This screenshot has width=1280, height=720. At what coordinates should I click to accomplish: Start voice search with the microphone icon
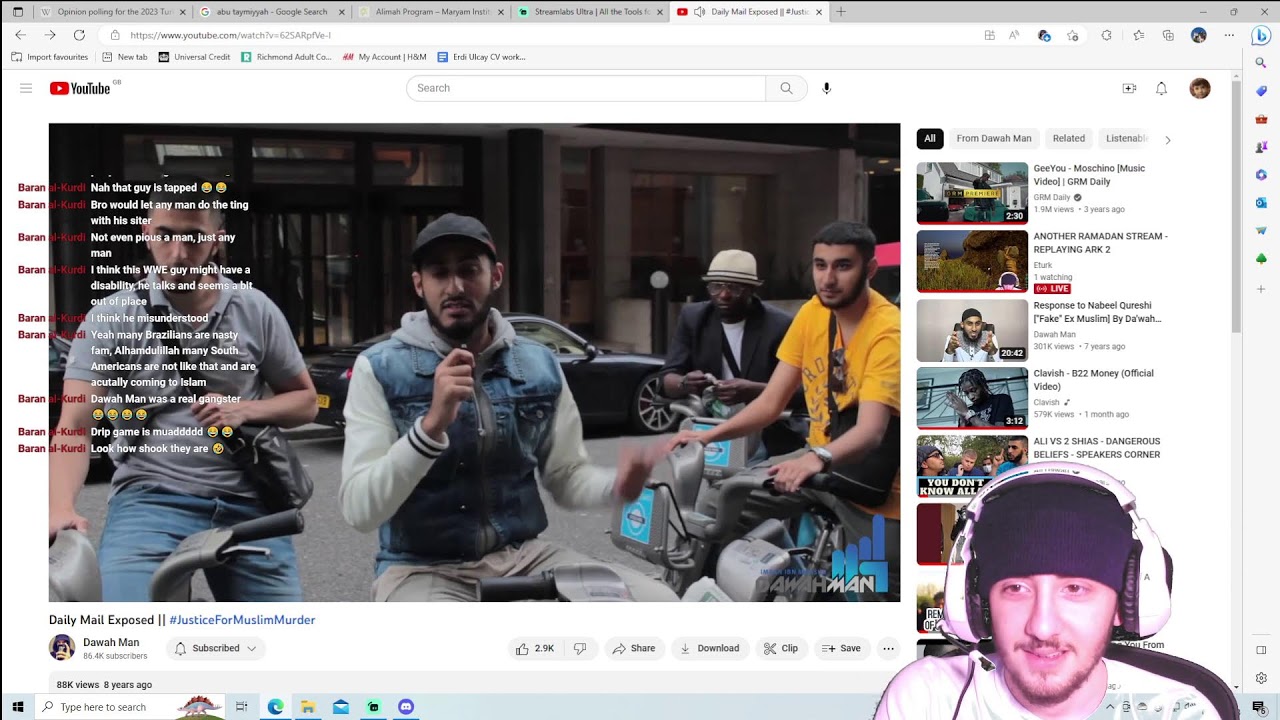point(826,88)
